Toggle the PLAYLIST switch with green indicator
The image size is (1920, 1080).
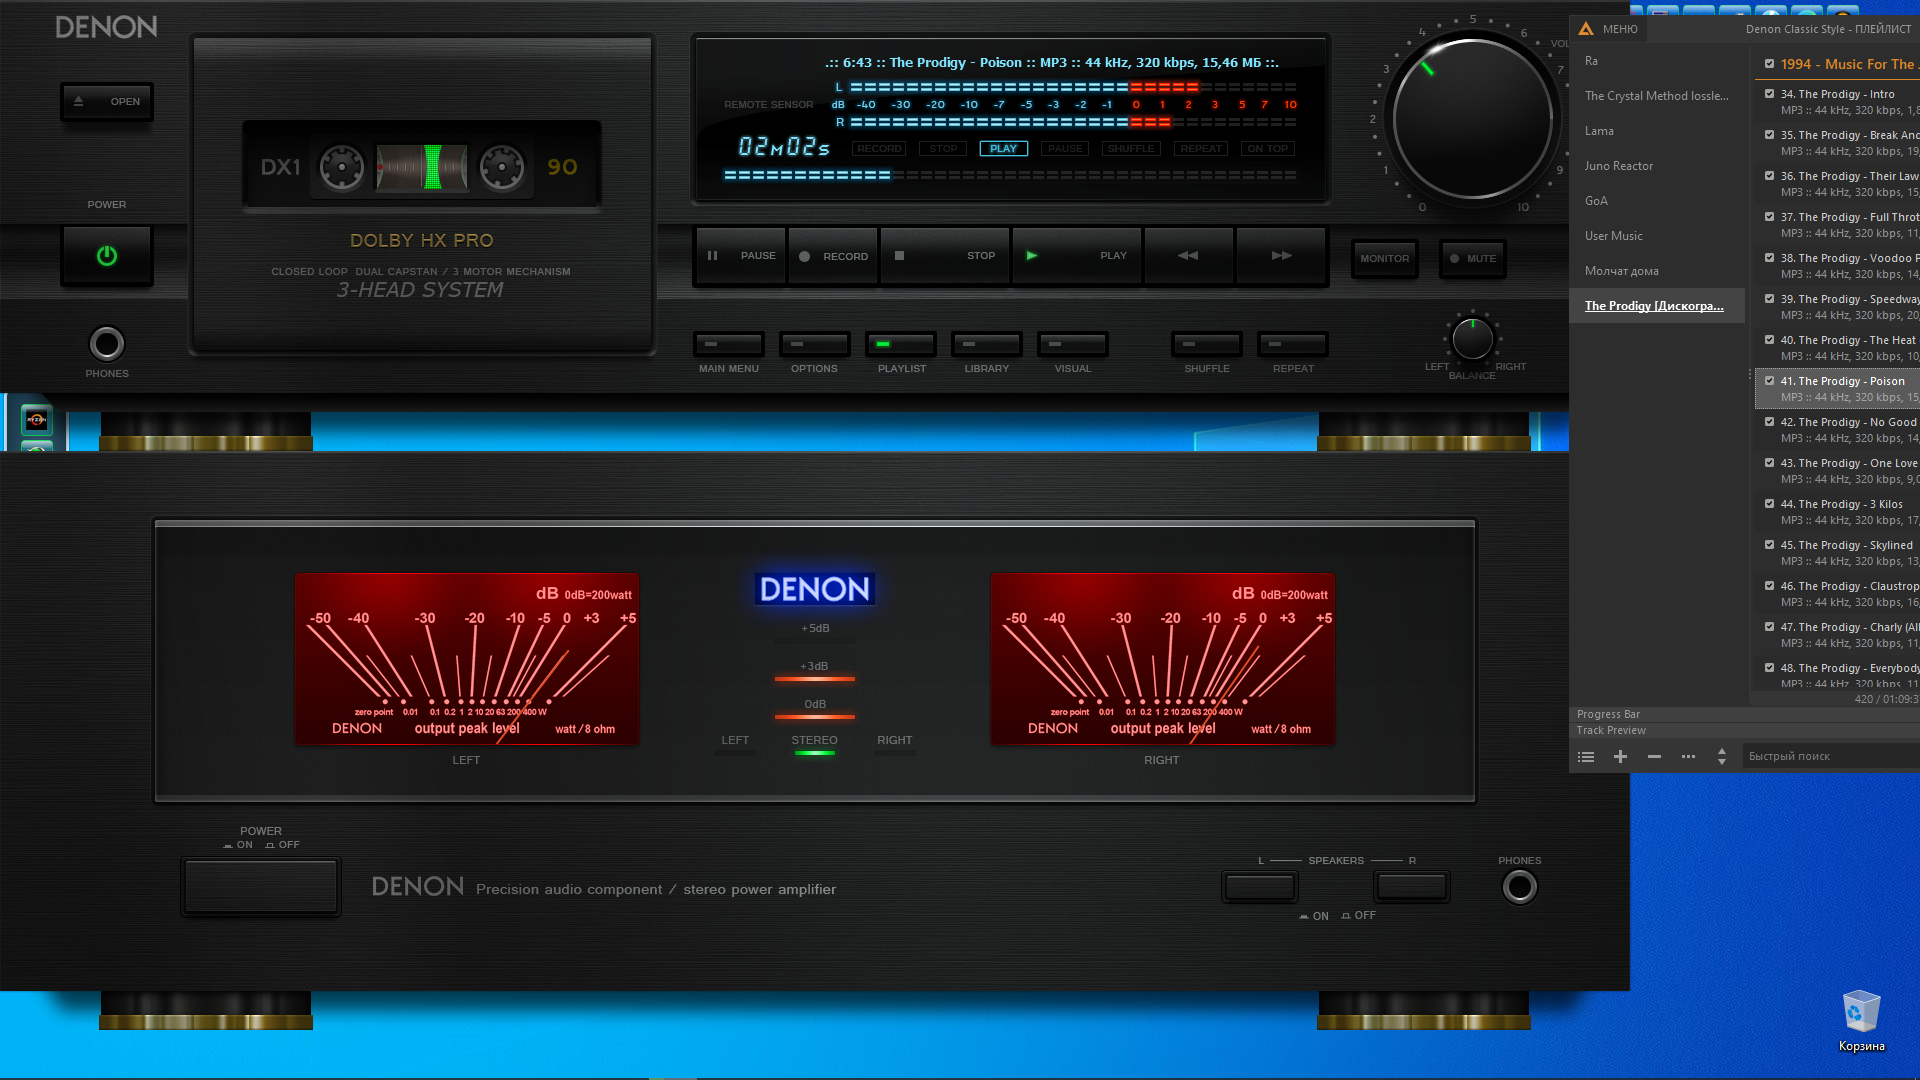(901, 344)
